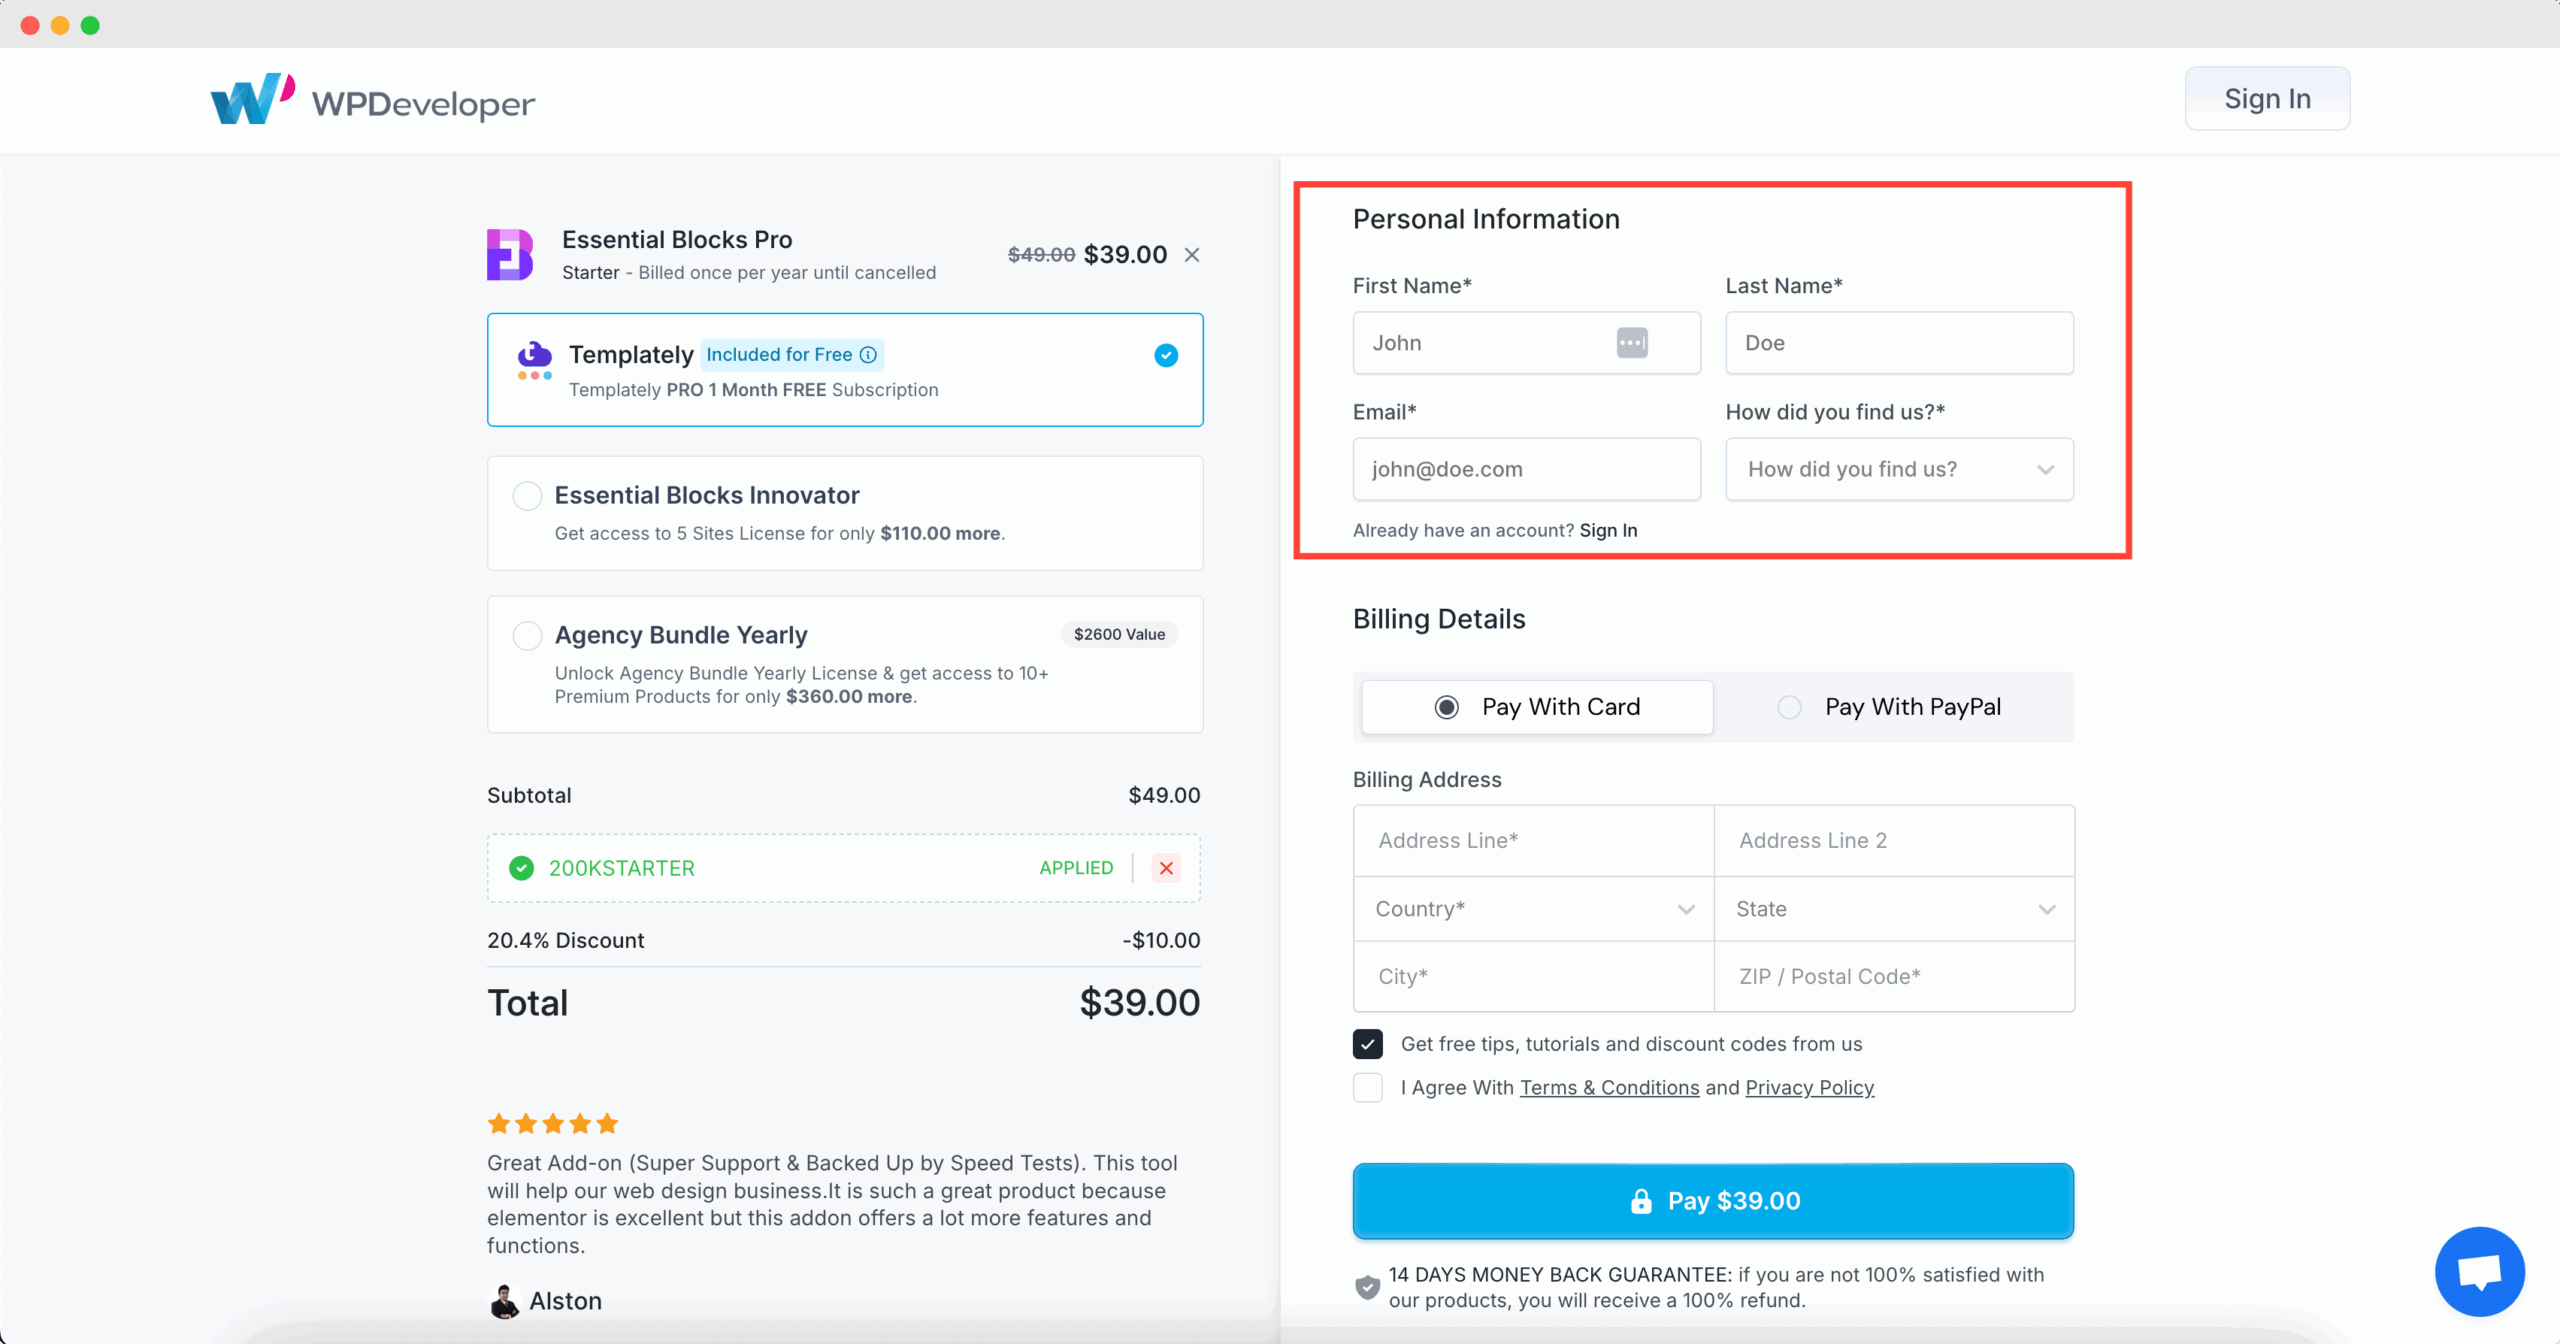Remove the Essential Blocks Pro item
Viewport: 2560px width, 1344px height.
click(x=1191, y=254)
